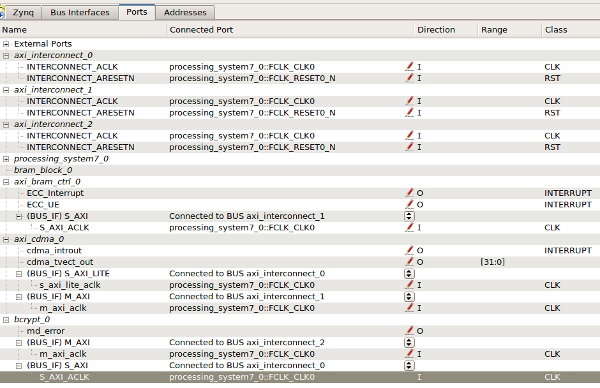Click the Class column header
Image resolution: width=600 pixels, height=388 pixels.
coord(571,30)
